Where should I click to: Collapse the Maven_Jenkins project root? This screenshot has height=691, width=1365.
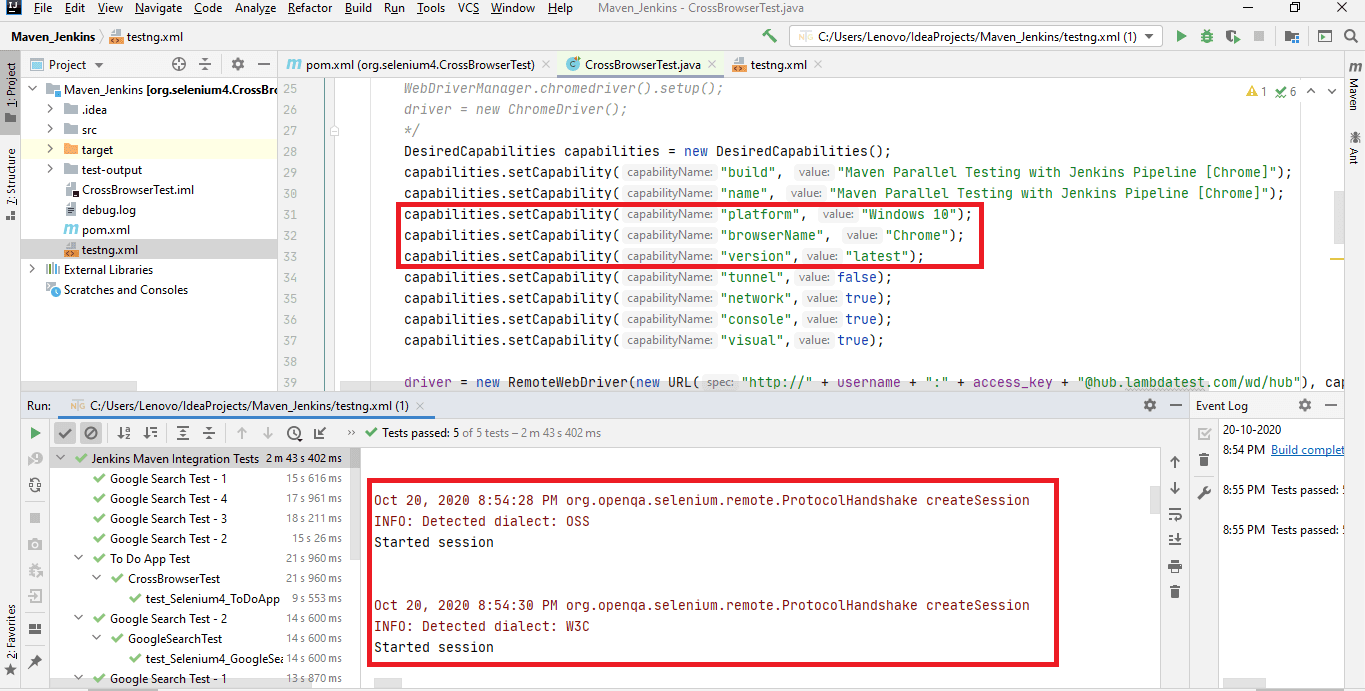[32, 88]
